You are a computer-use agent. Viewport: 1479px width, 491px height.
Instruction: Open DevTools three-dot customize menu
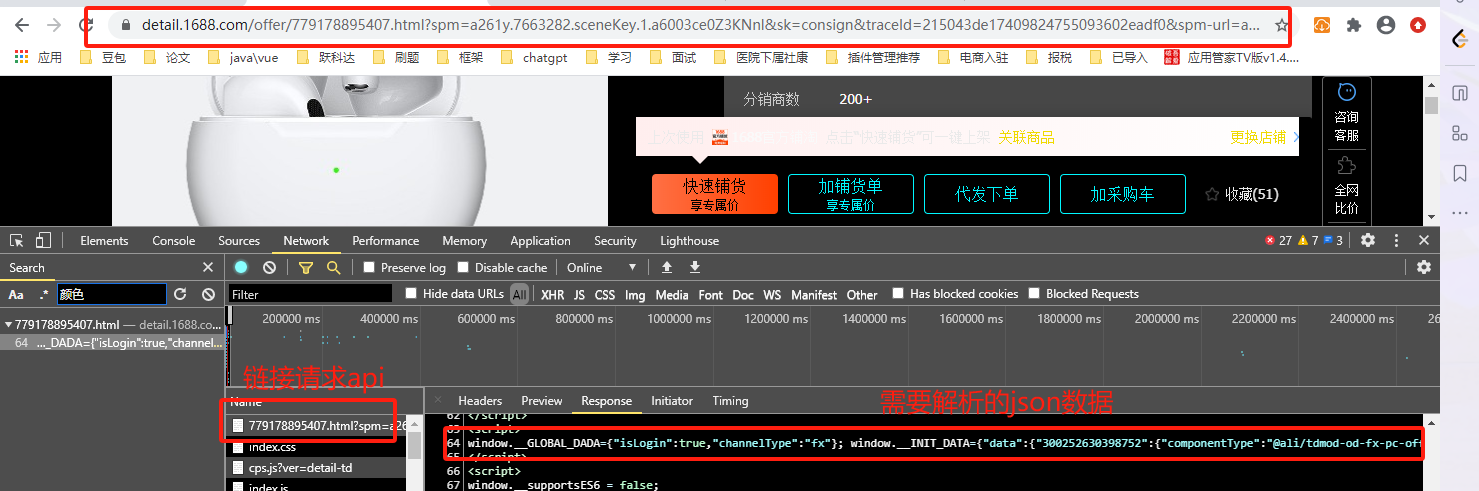[x=1397, y=240]
